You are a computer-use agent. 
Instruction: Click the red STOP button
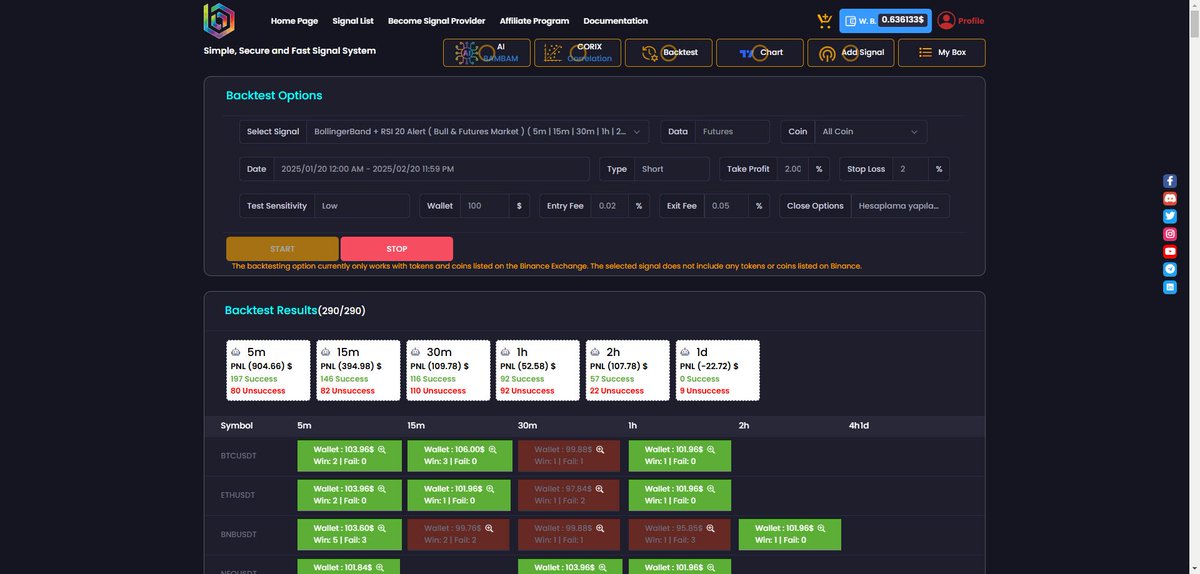(x=397, y=249)
